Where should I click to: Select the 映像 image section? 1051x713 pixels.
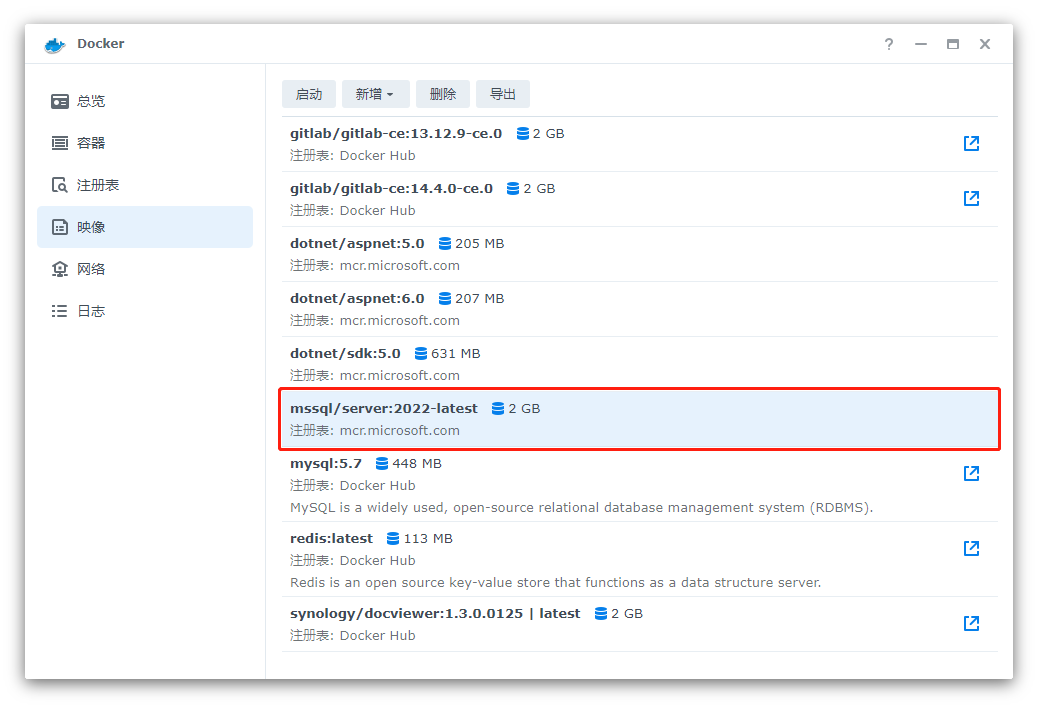(x=145, y=227)
